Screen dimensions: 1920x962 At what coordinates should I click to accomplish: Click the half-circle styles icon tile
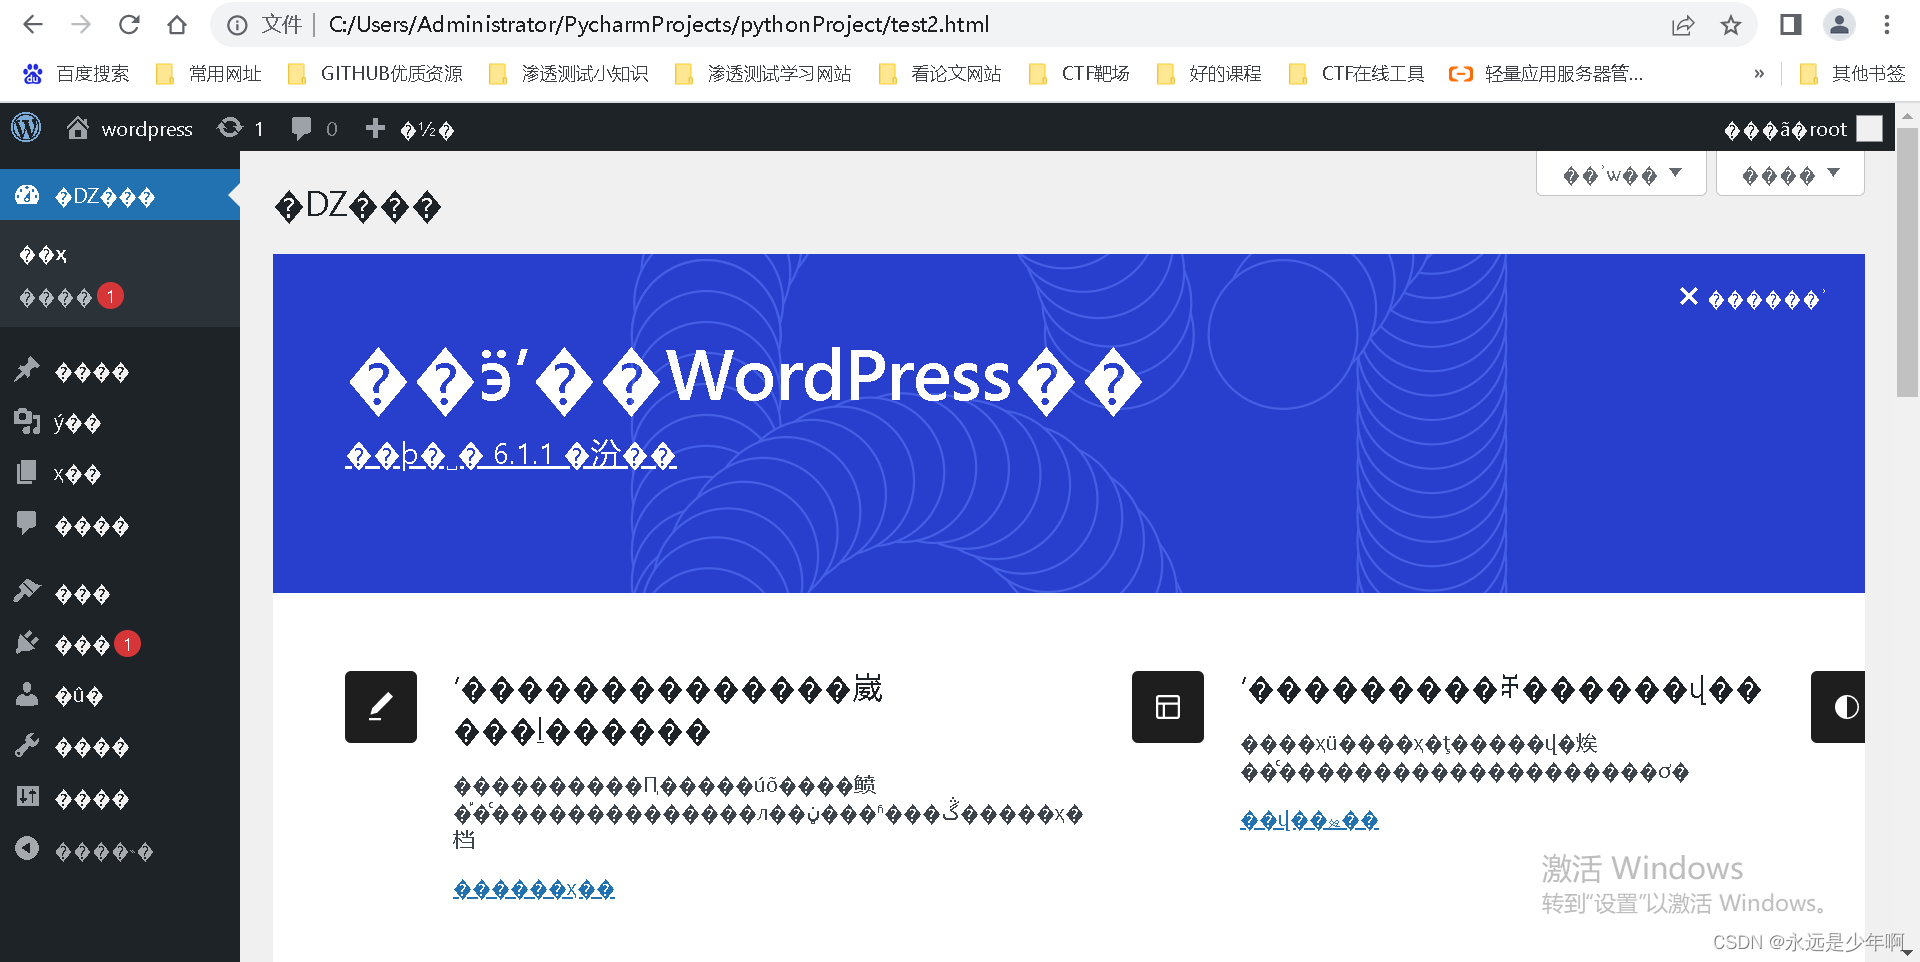pyautogui.click(x=1840, y=707)
